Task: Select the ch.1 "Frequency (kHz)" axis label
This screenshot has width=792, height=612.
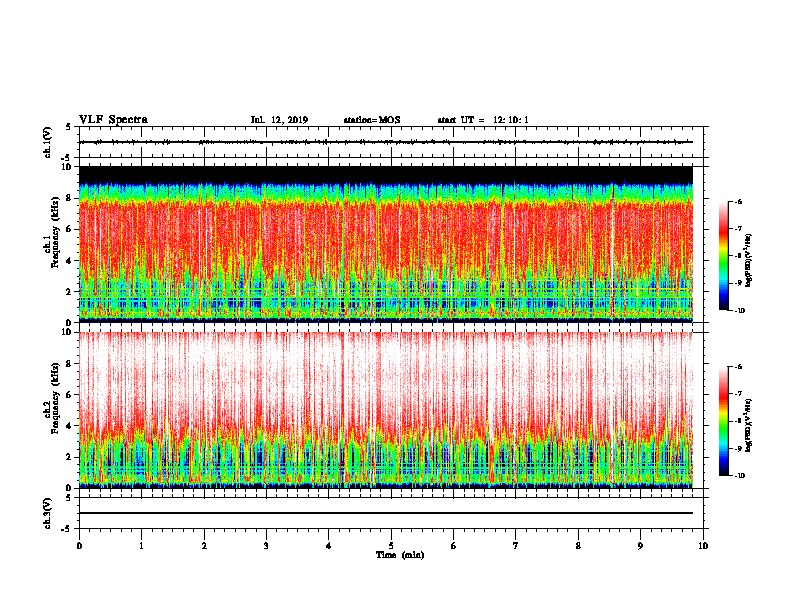Action: pyautogui.click(x=55, y=232)
